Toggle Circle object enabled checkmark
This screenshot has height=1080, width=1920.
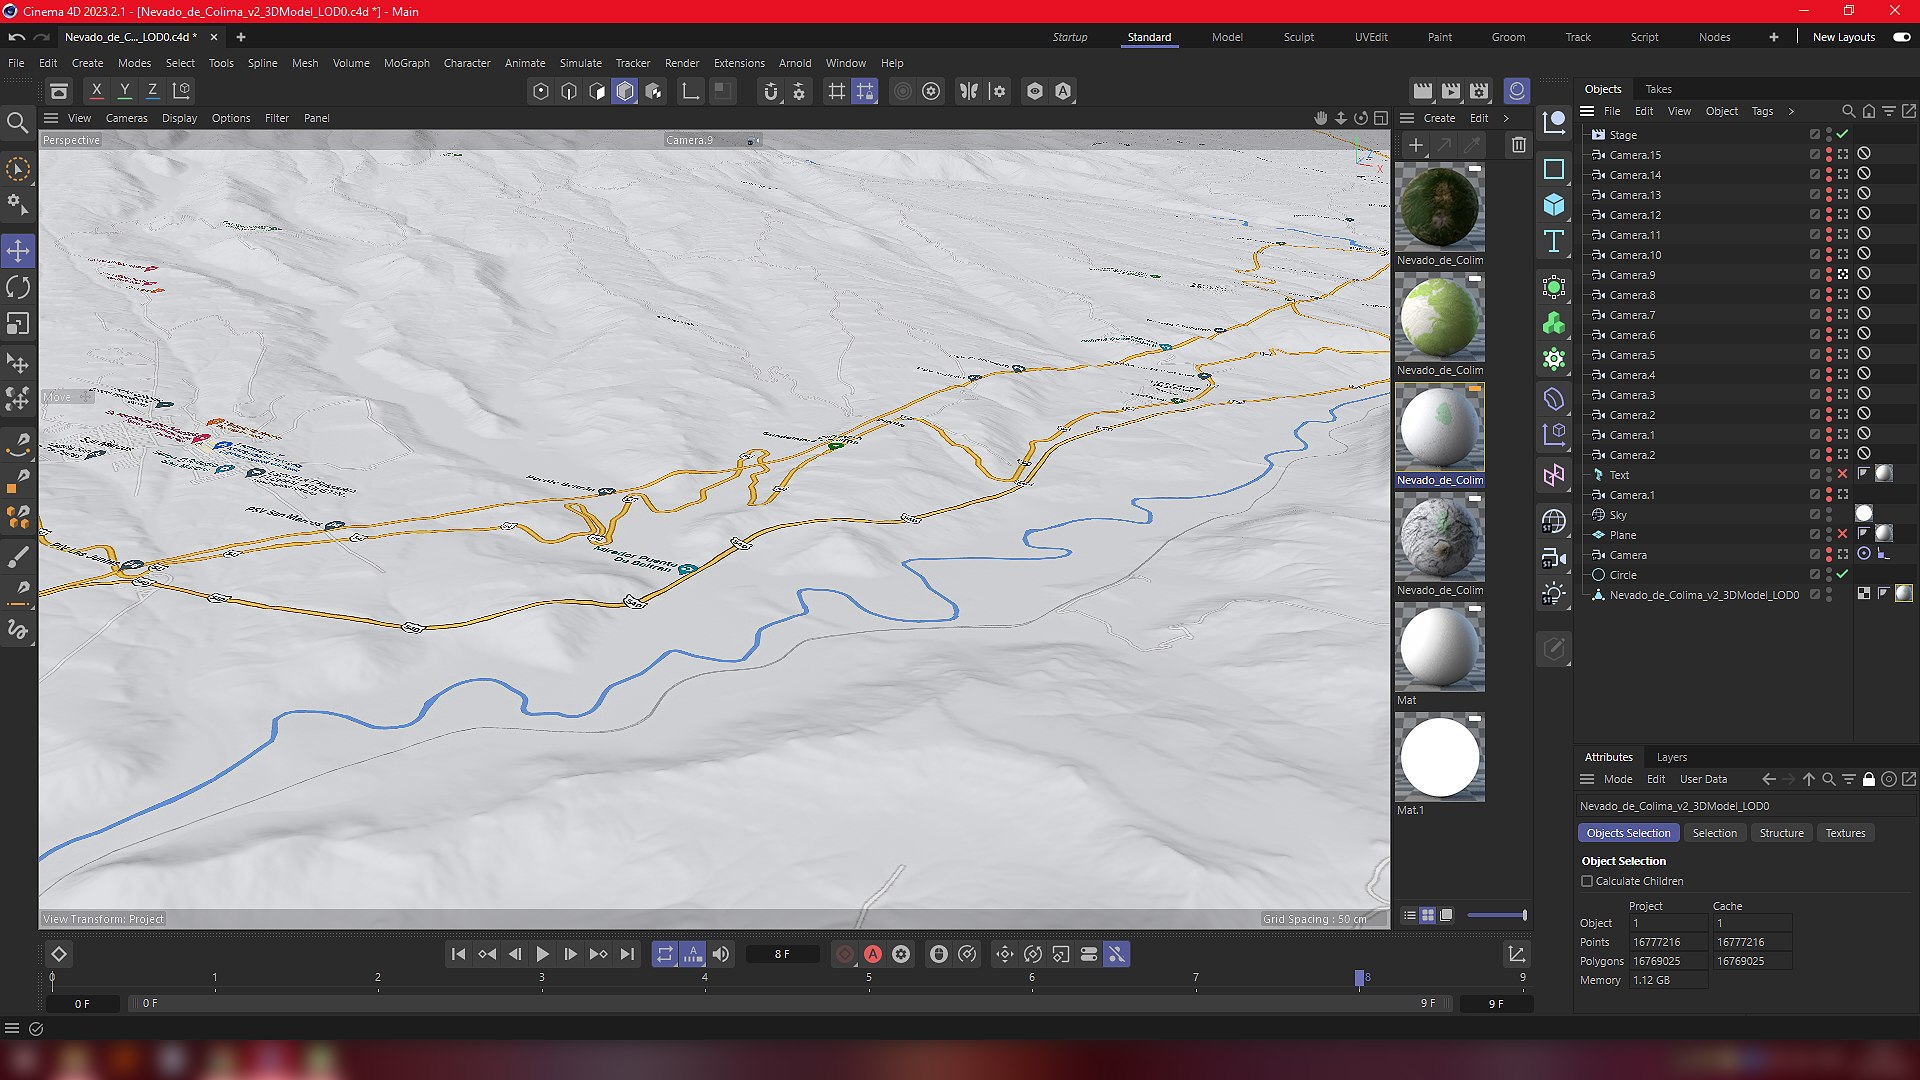[x=1842, y=574]
